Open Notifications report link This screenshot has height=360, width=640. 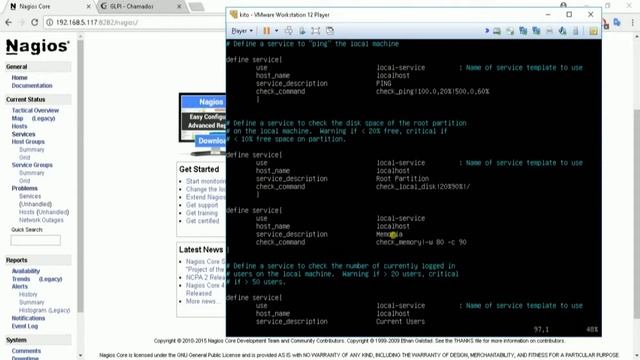coord(28,318)
